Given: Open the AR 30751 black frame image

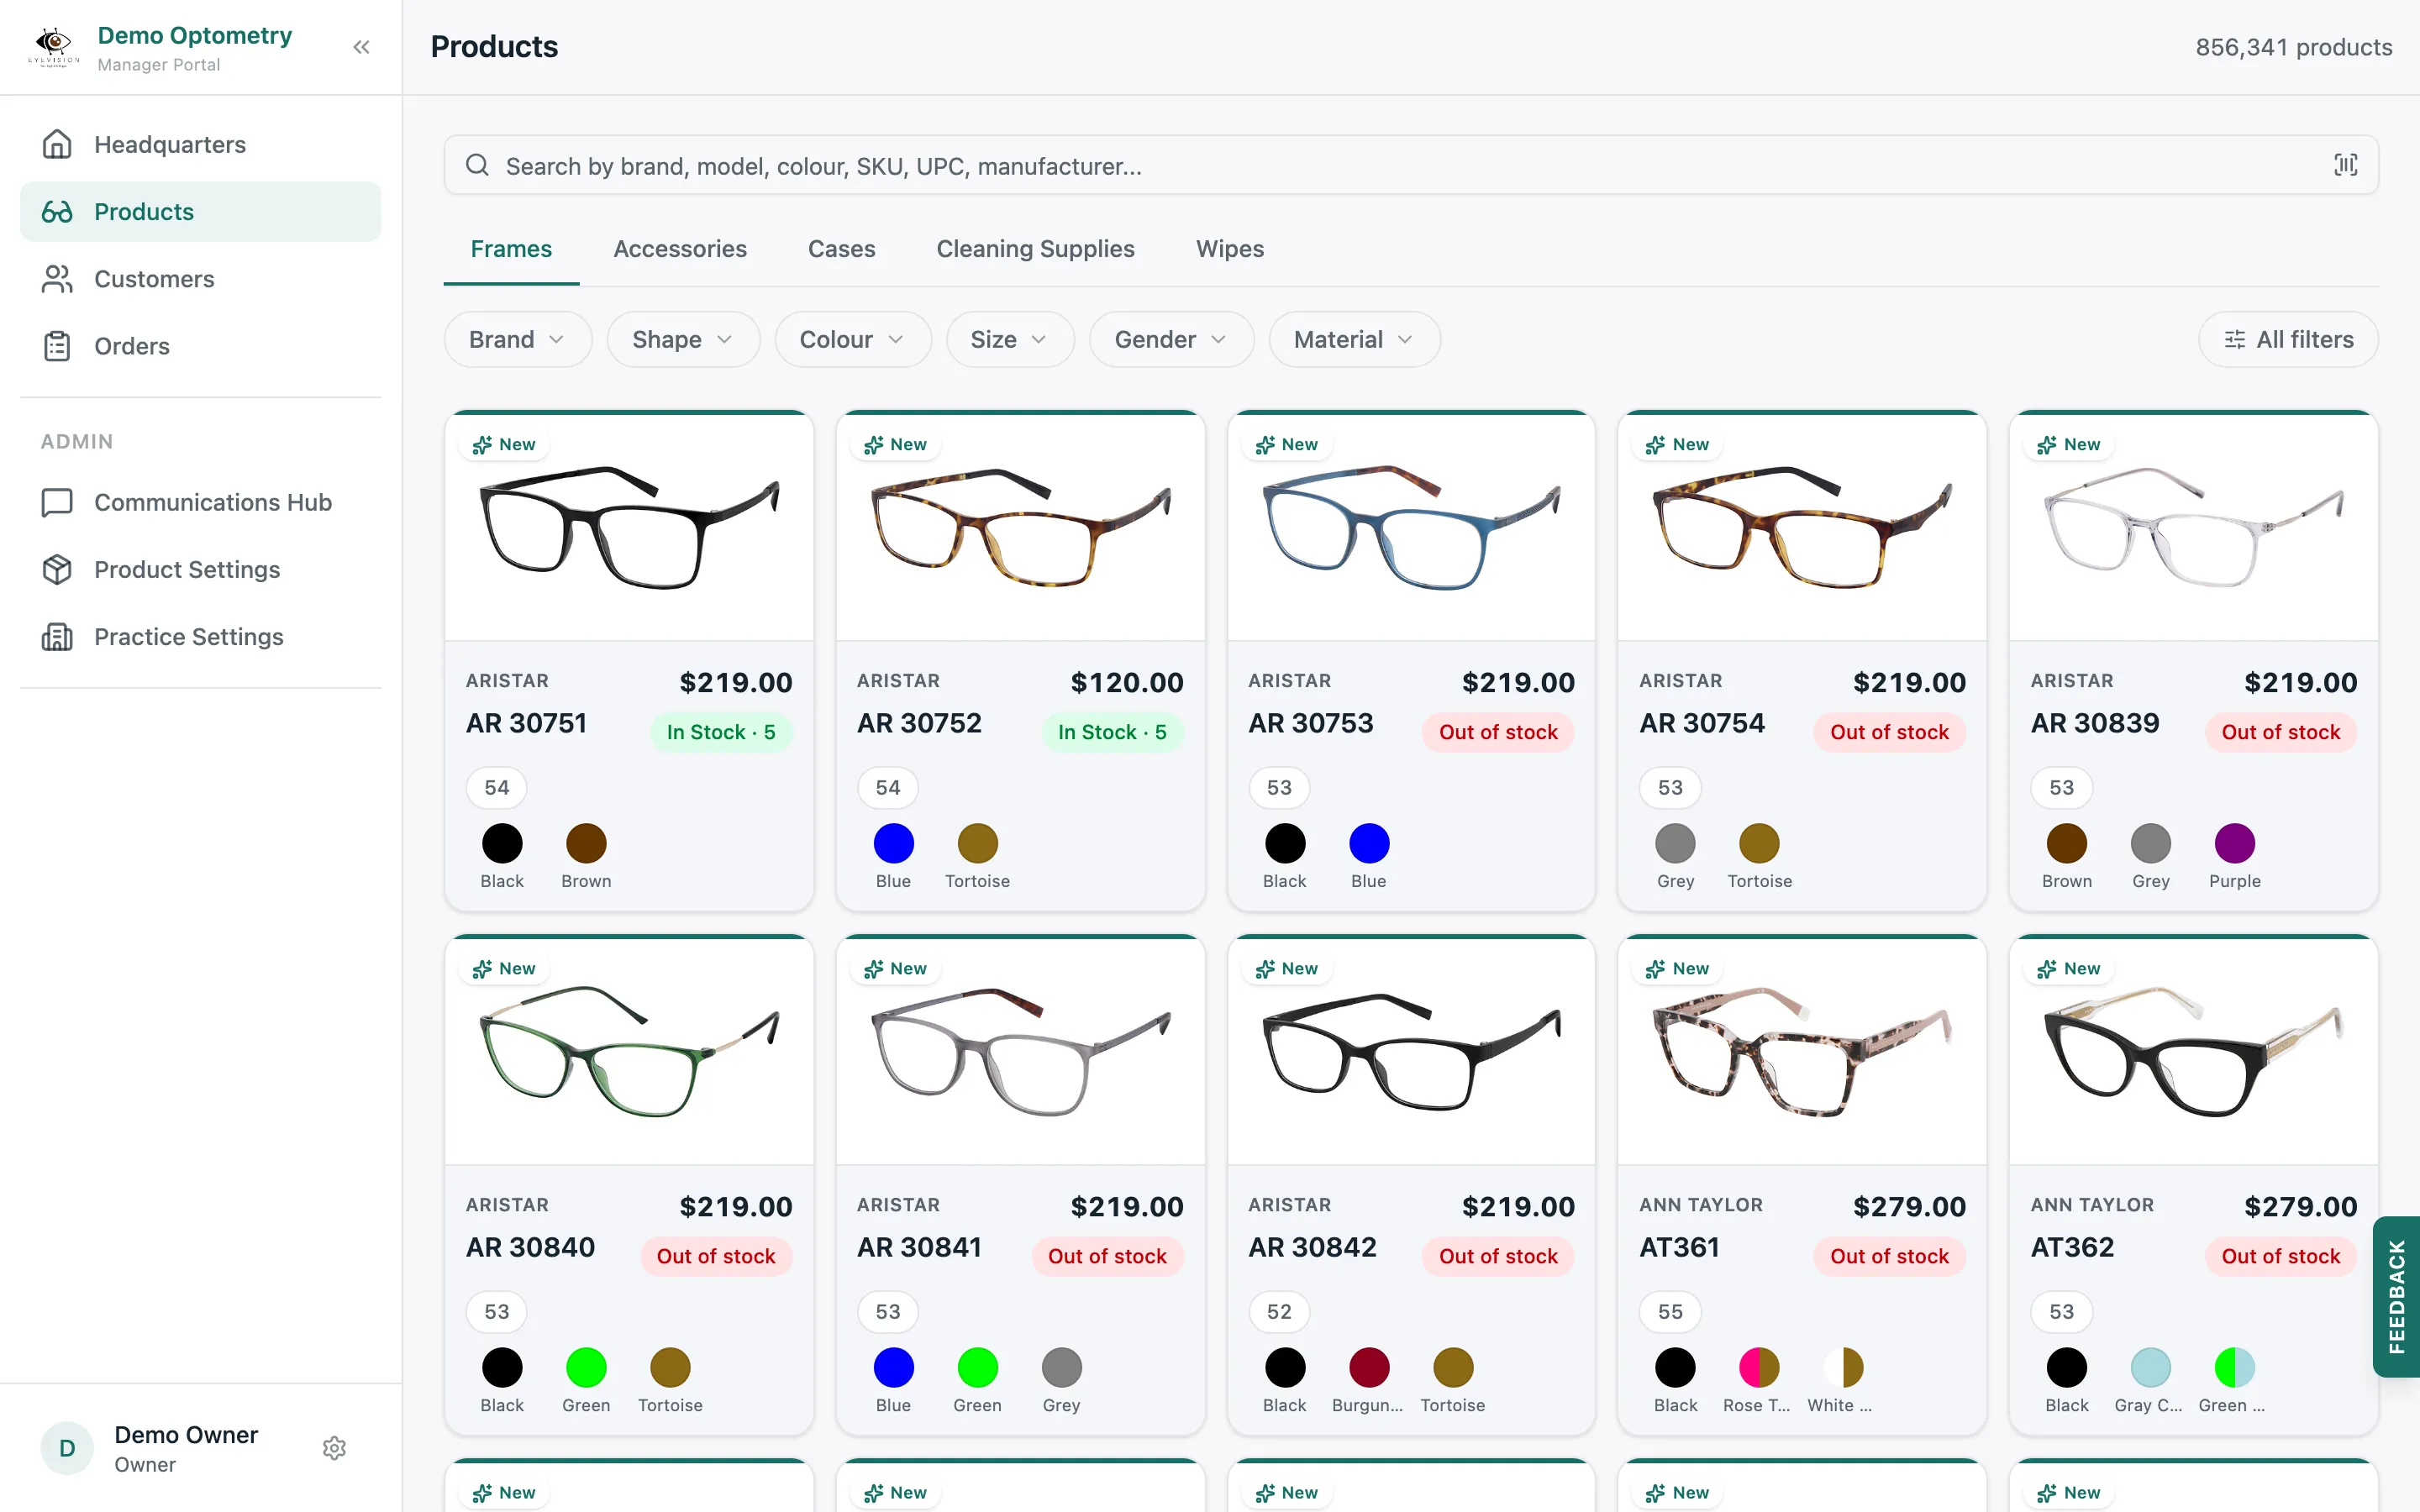Looking at the screenshot, I should tap(629, 527).
